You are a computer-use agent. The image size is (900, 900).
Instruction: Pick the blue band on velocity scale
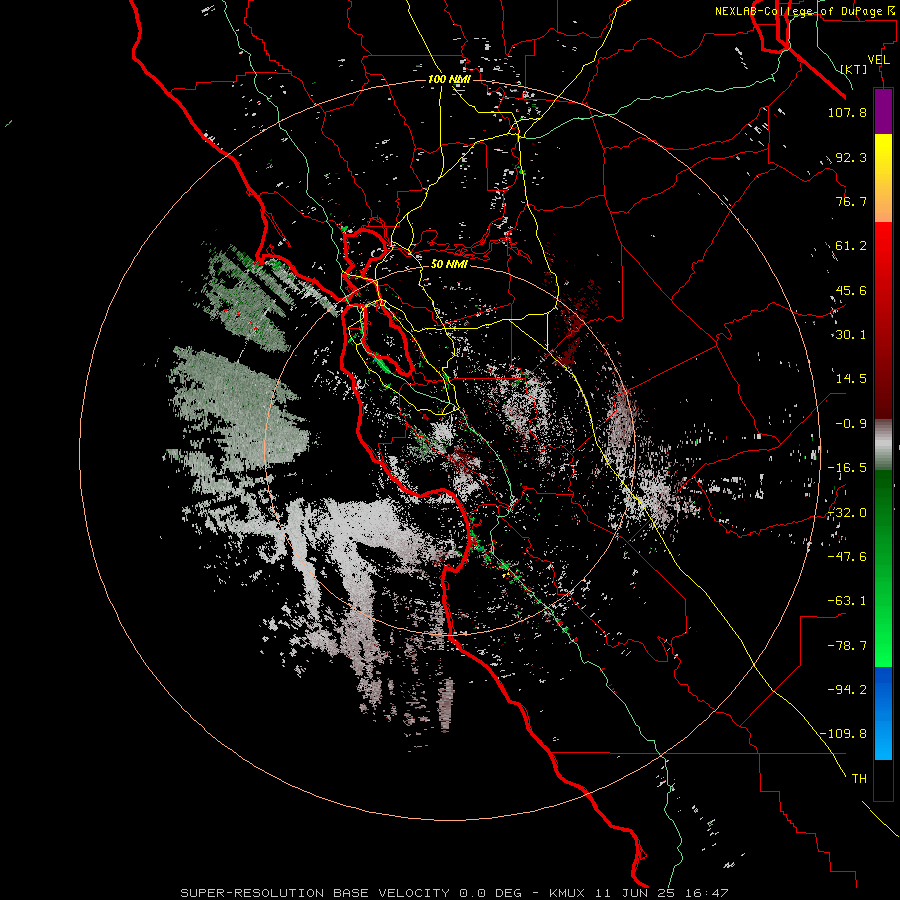click(x=883, y=713)
